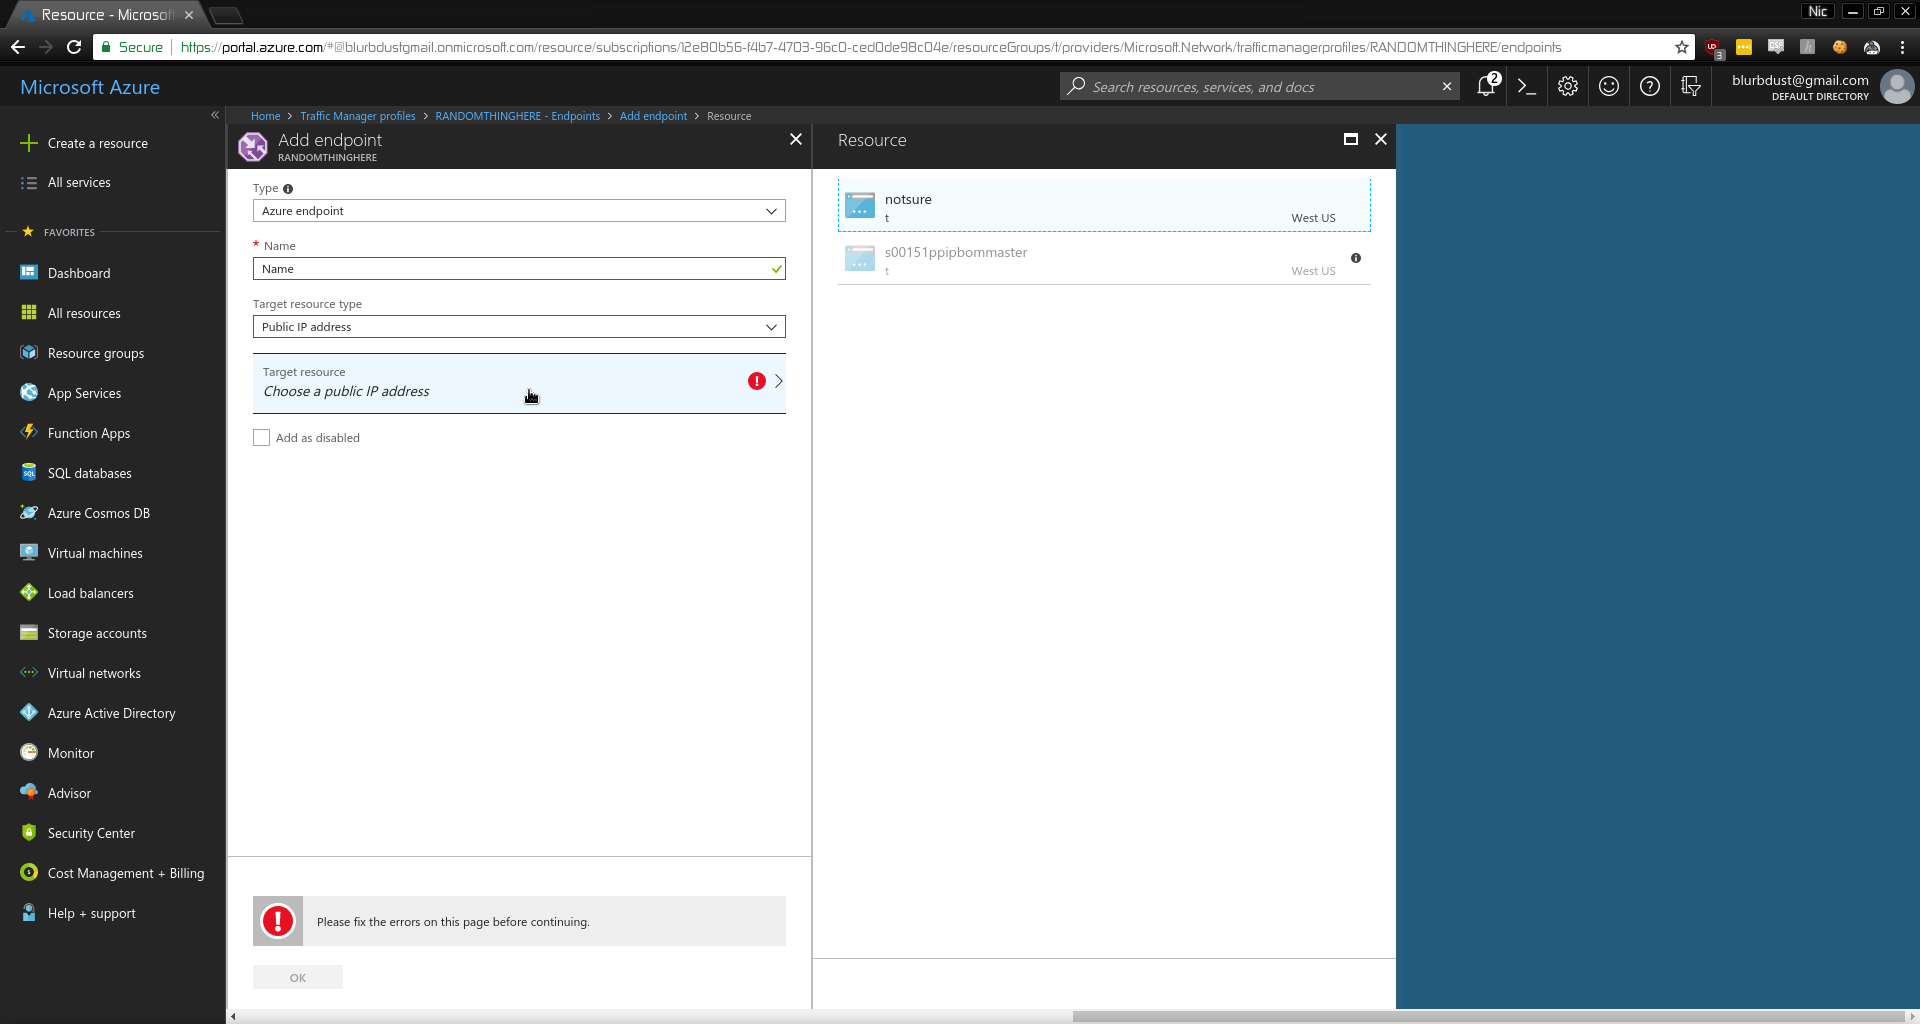The width and height of the screenshot is (1920, 1024).
Task: Open Traffic Manager profiles breadcrumb
Action: (x=358, y=116)
